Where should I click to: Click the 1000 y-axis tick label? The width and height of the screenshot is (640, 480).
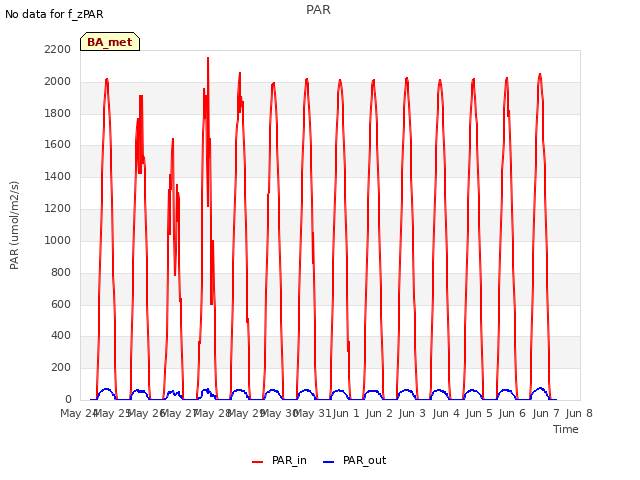click(58, 240)
